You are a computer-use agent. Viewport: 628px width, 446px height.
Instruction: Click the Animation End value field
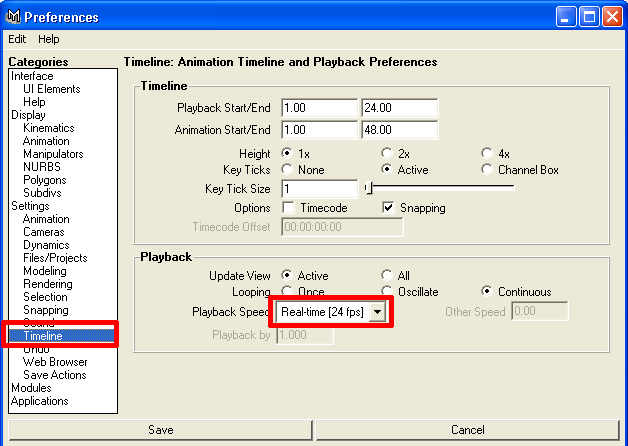pos(398,130)
